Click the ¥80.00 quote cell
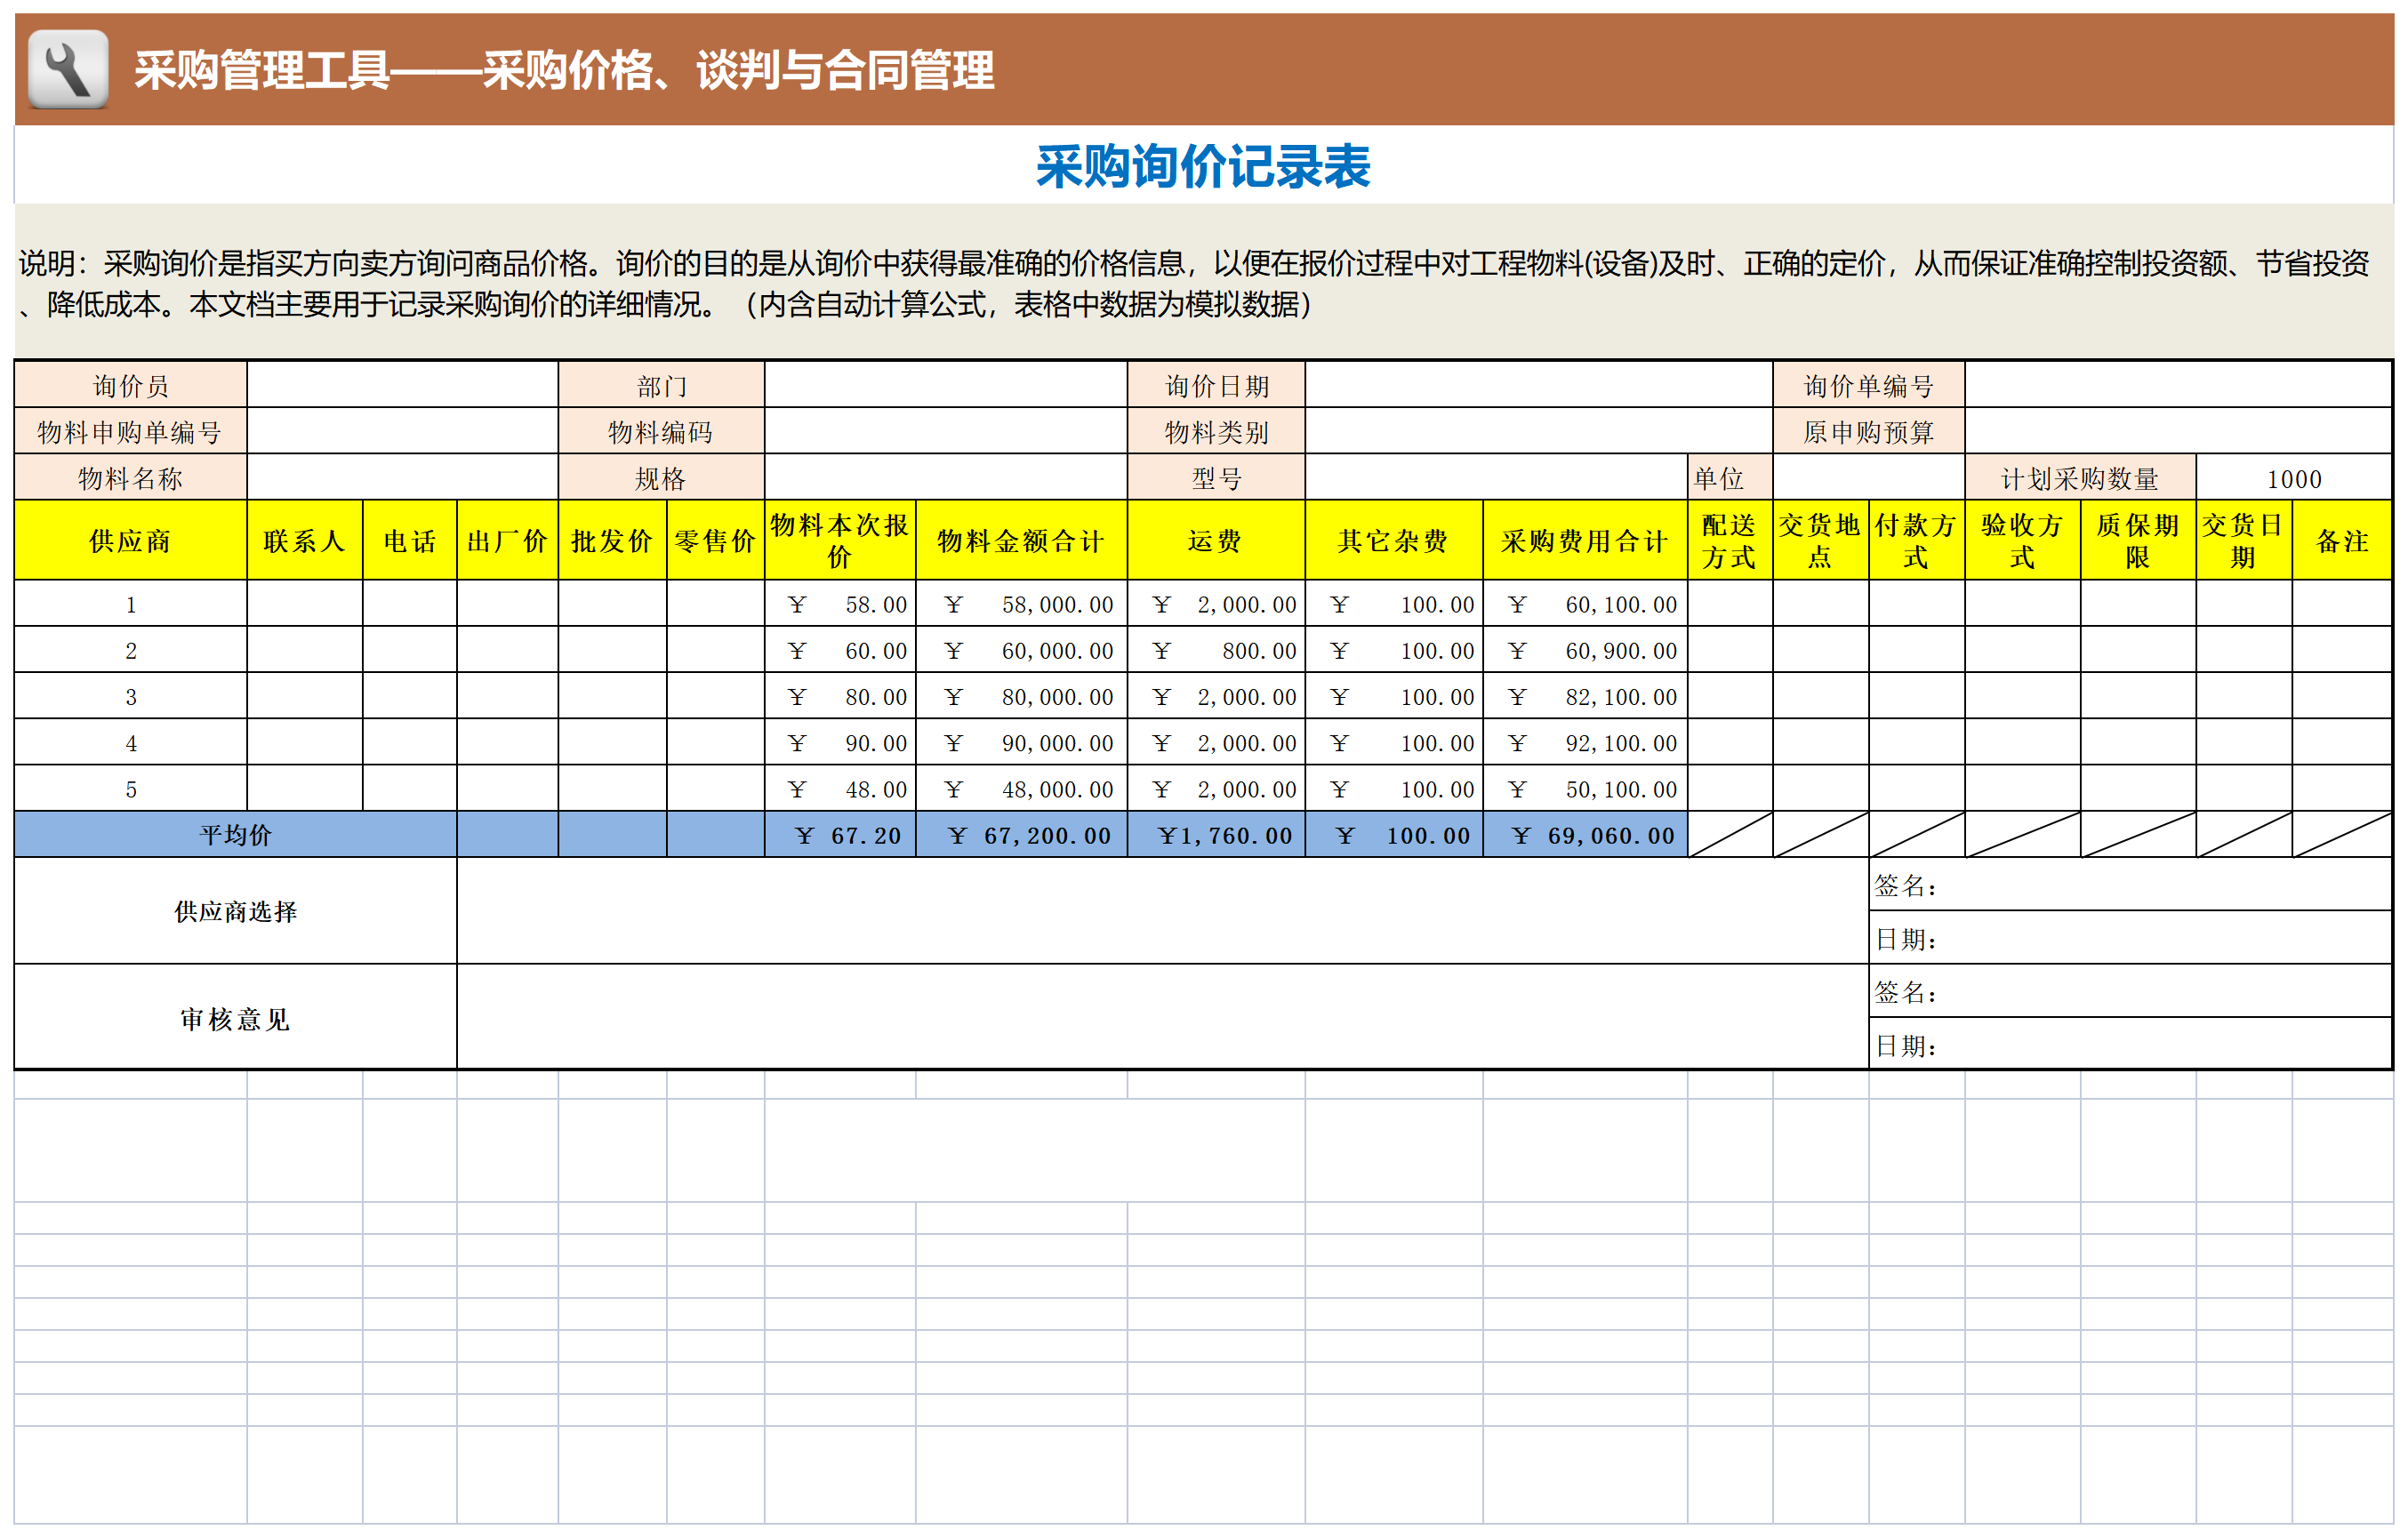2408x1538 pixels. pos(840,696)
